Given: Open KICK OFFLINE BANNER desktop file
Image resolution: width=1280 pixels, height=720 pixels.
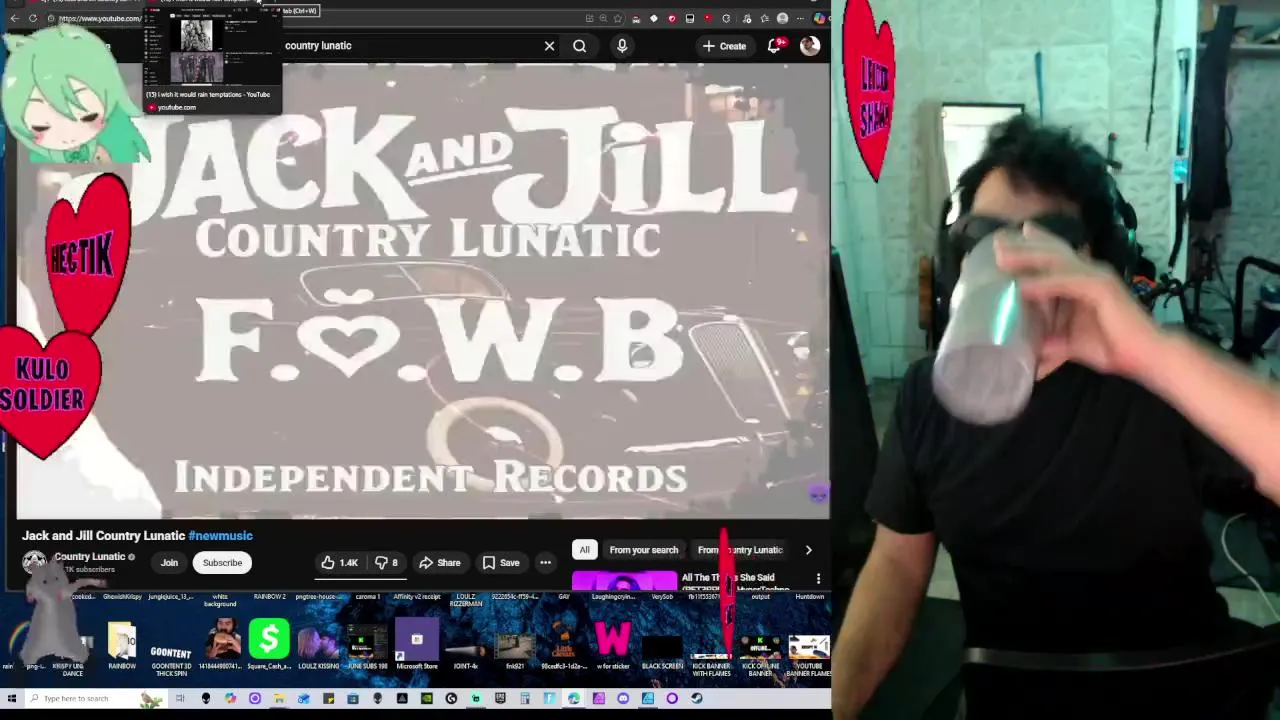Looking at the screenshot, I should click(x=760, y=655).
